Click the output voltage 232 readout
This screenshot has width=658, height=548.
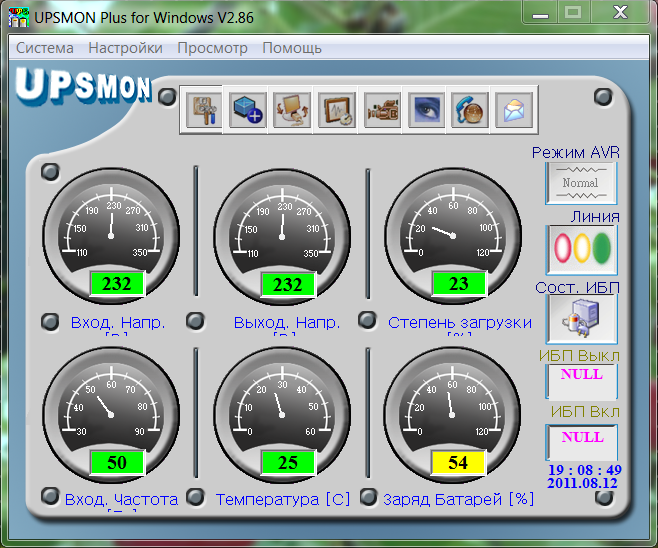click(288, 285)
